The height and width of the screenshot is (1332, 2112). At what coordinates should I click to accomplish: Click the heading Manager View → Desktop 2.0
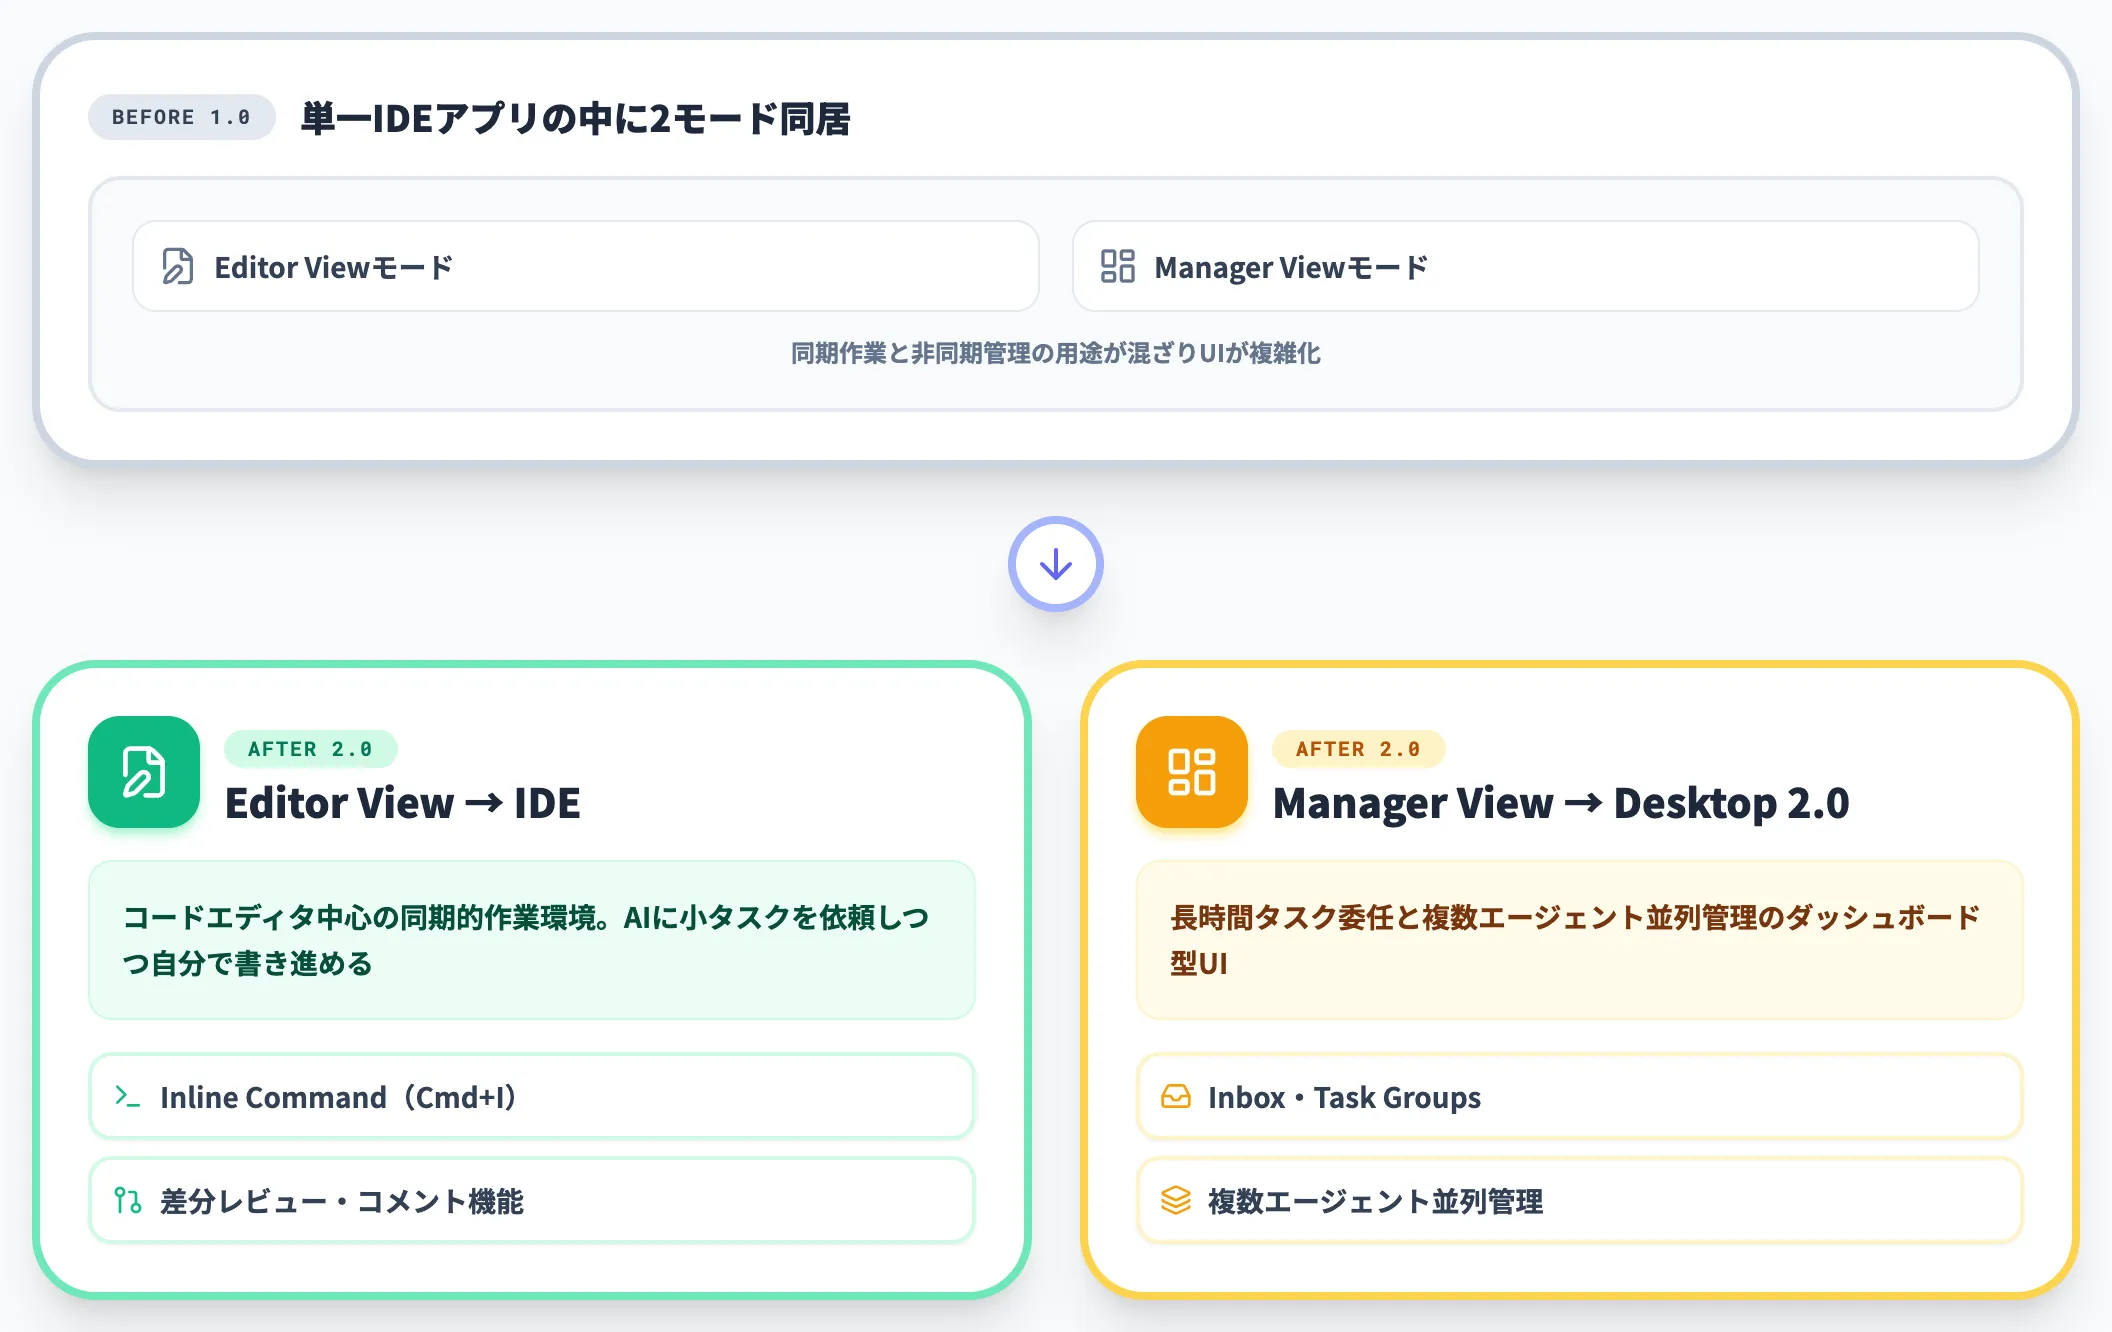tap(1561, 803)
